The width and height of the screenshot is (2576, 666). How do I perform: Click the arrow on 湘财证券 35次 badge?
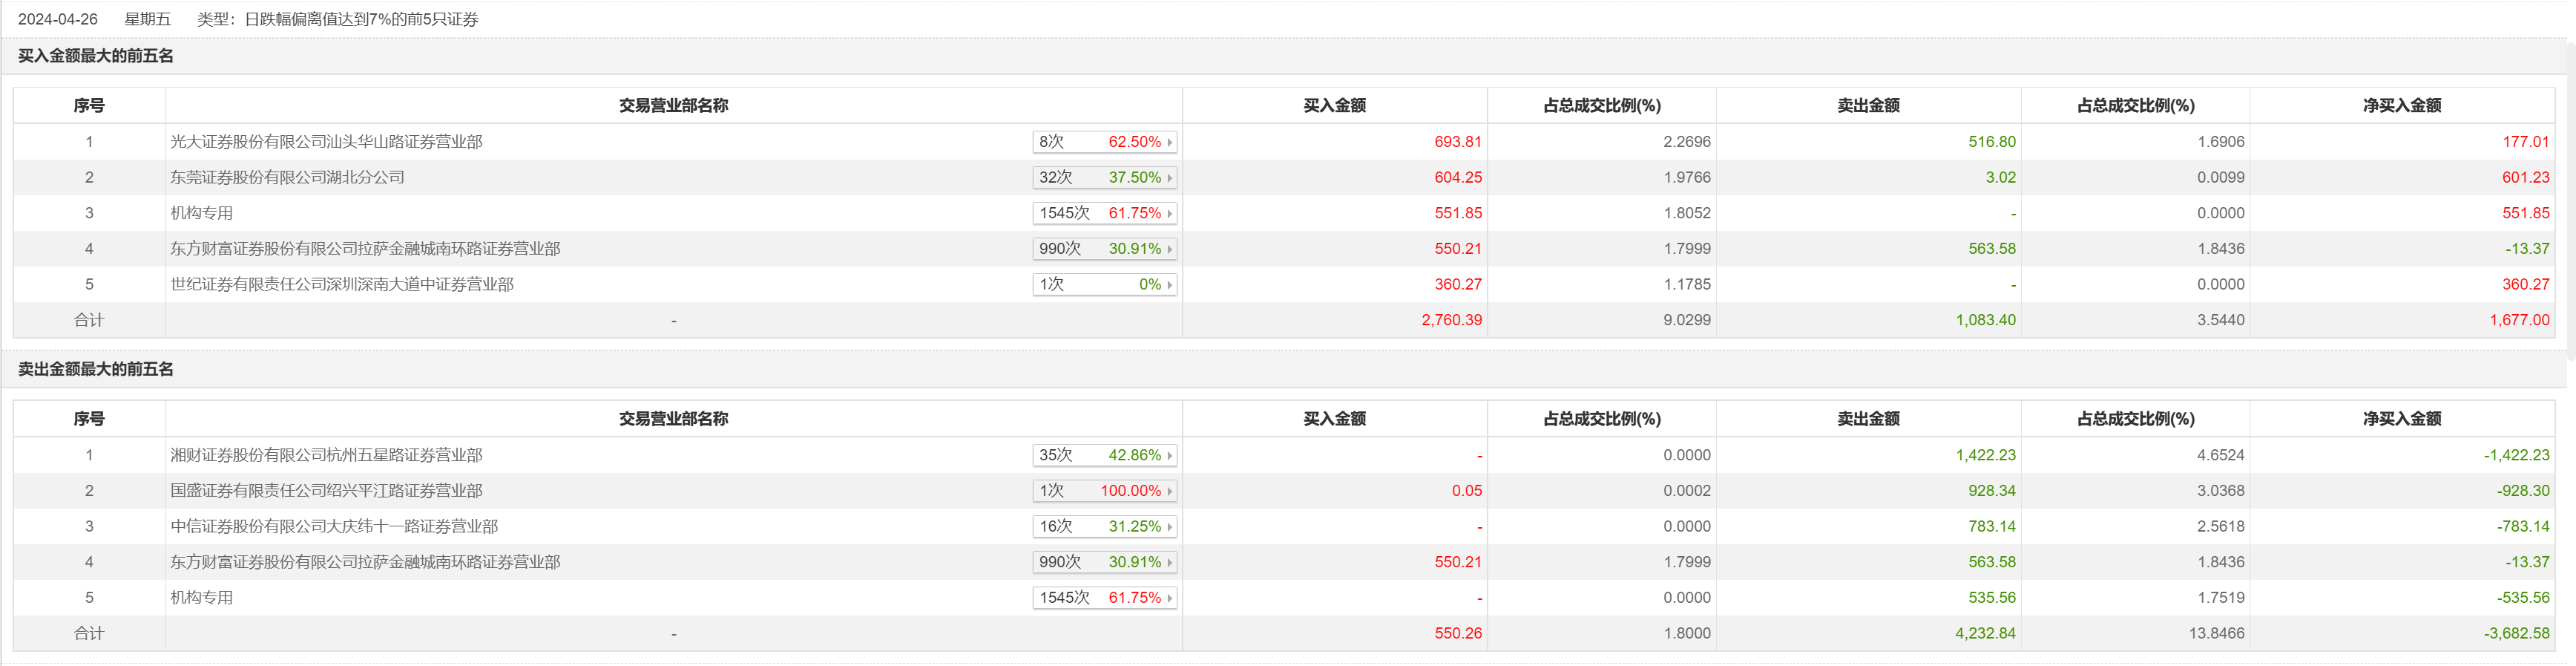[x=1169, y=456]
